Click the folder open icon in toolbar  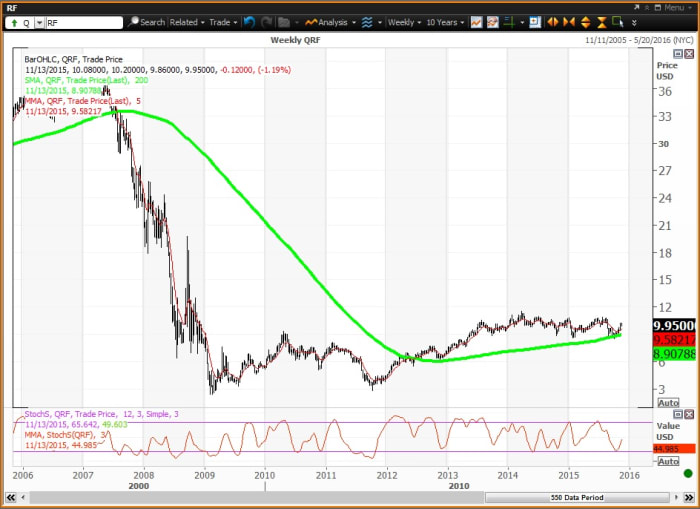pyautogui.click(x=284, y=22)
